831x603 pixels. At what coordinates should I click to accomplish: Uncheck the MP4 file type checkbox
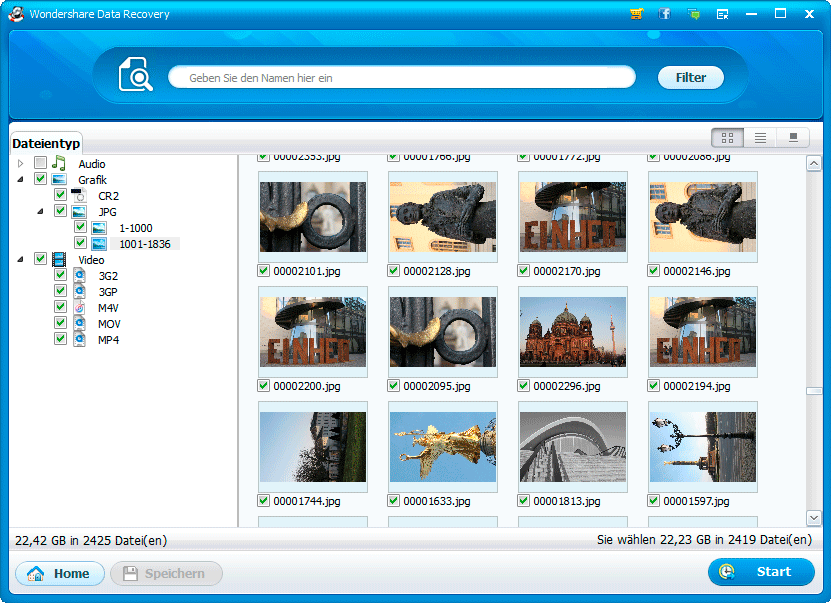tap(60, 340)
